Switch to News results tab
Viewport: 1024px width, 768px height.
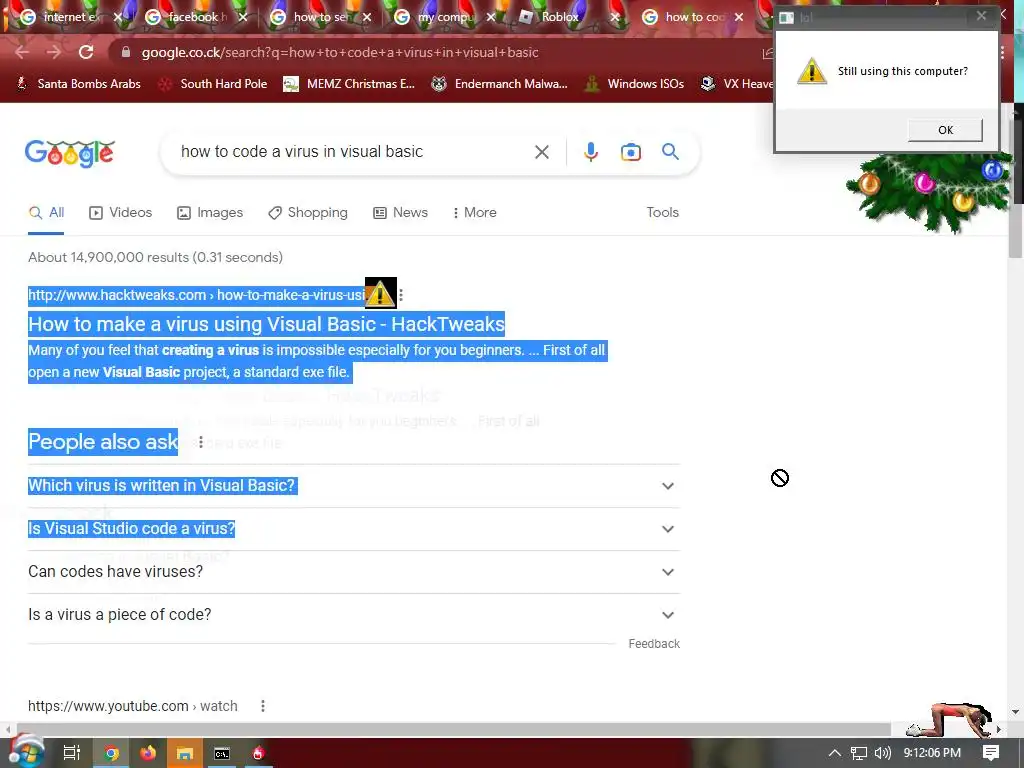point(400,213)
